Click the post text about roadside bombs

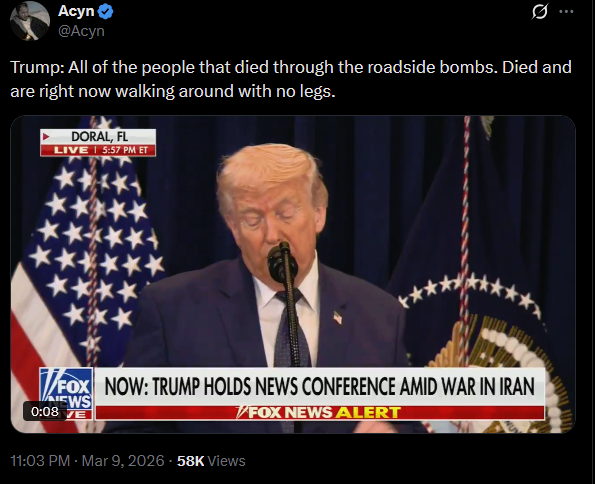pyautogui.click(x=291, y=79)
